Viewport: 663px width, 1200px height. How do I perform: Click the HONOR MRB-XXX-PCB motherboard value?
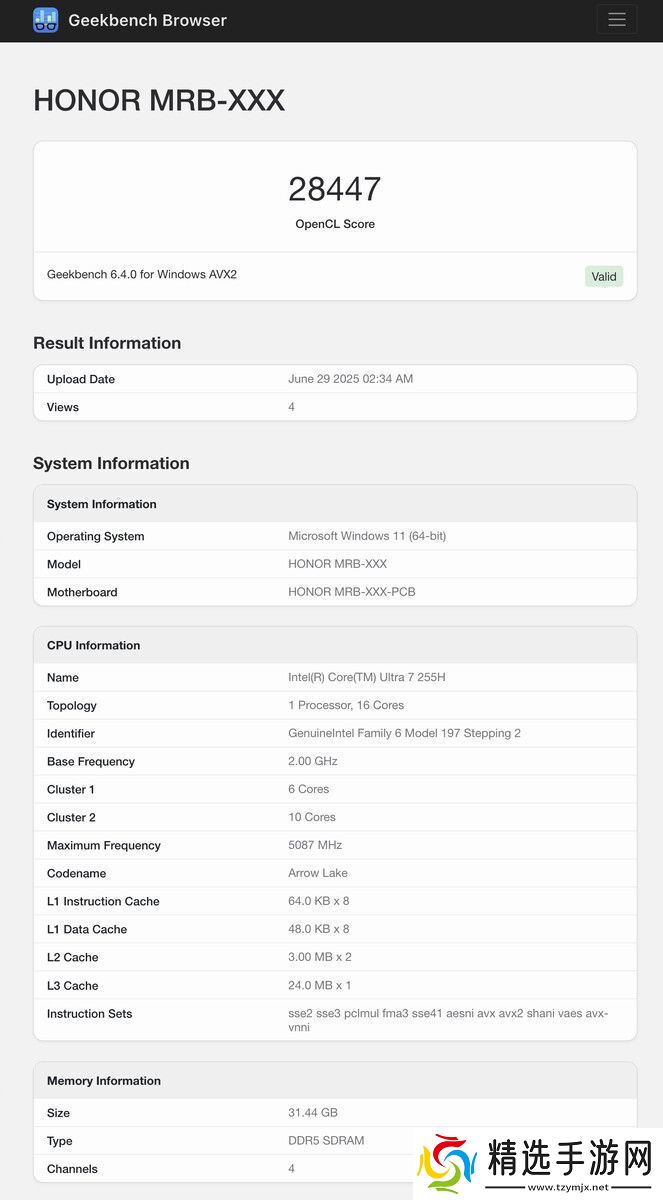click(x=351, y=592)
